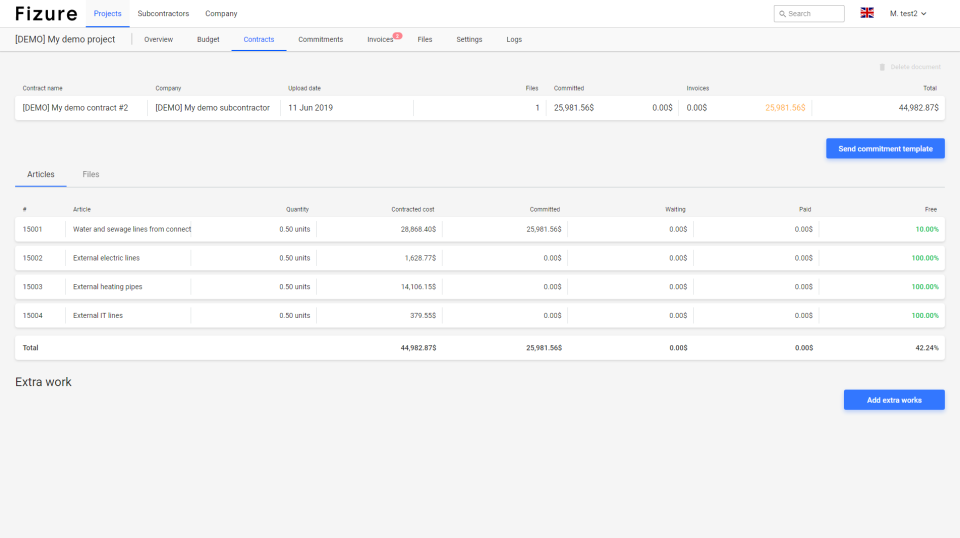Open the Subcontractors top menu
Screen dimensions: 960x538
click(163, 13)
